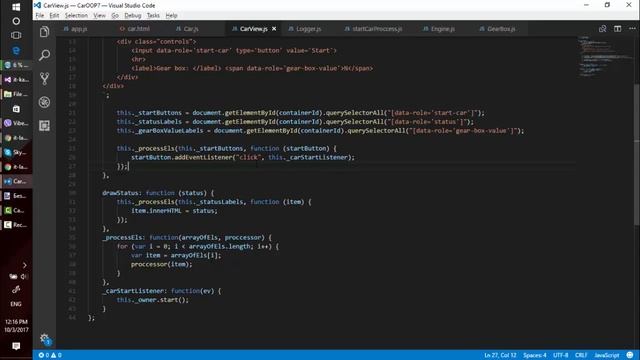Click the addEventListener "click" line

243,157
